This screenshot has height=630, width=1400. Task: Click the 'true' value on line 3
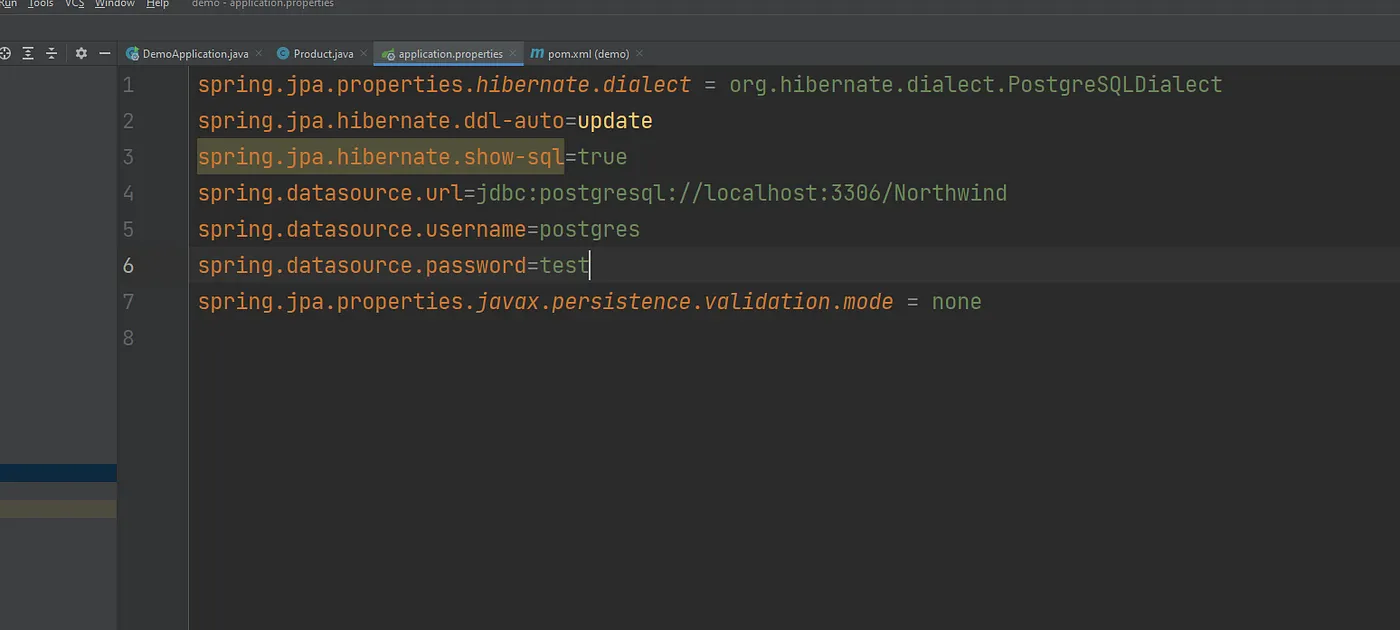pos(603,157)
